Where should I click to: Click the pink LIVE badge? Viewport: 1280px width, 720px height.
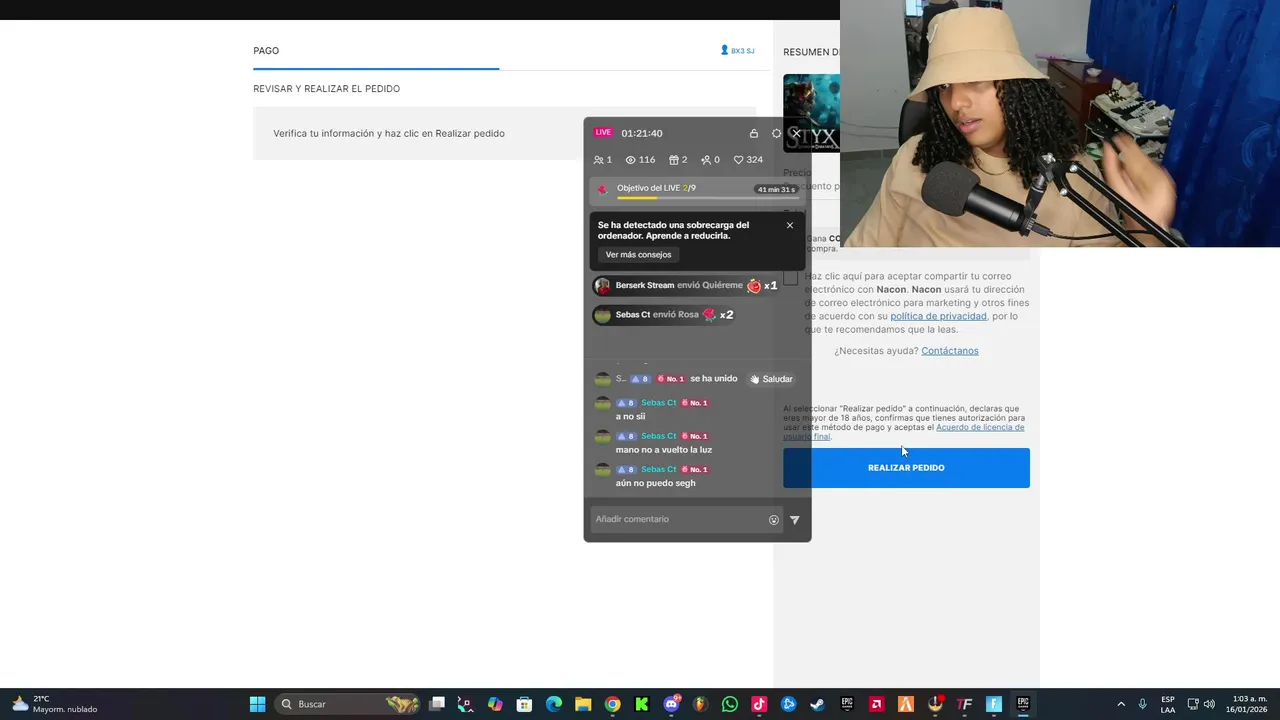tap(603, 132)
